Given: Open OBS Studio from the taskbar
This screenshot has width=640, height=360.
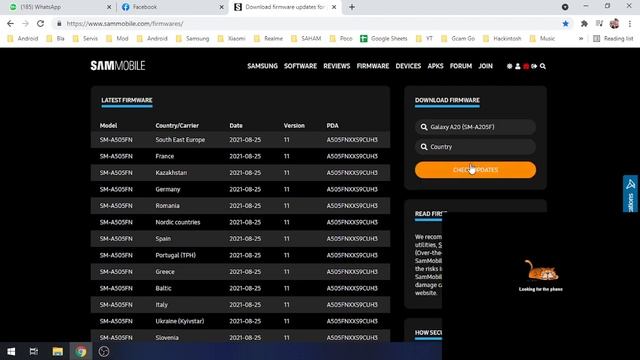Looking at the screenshot, I should coord(104,351).
